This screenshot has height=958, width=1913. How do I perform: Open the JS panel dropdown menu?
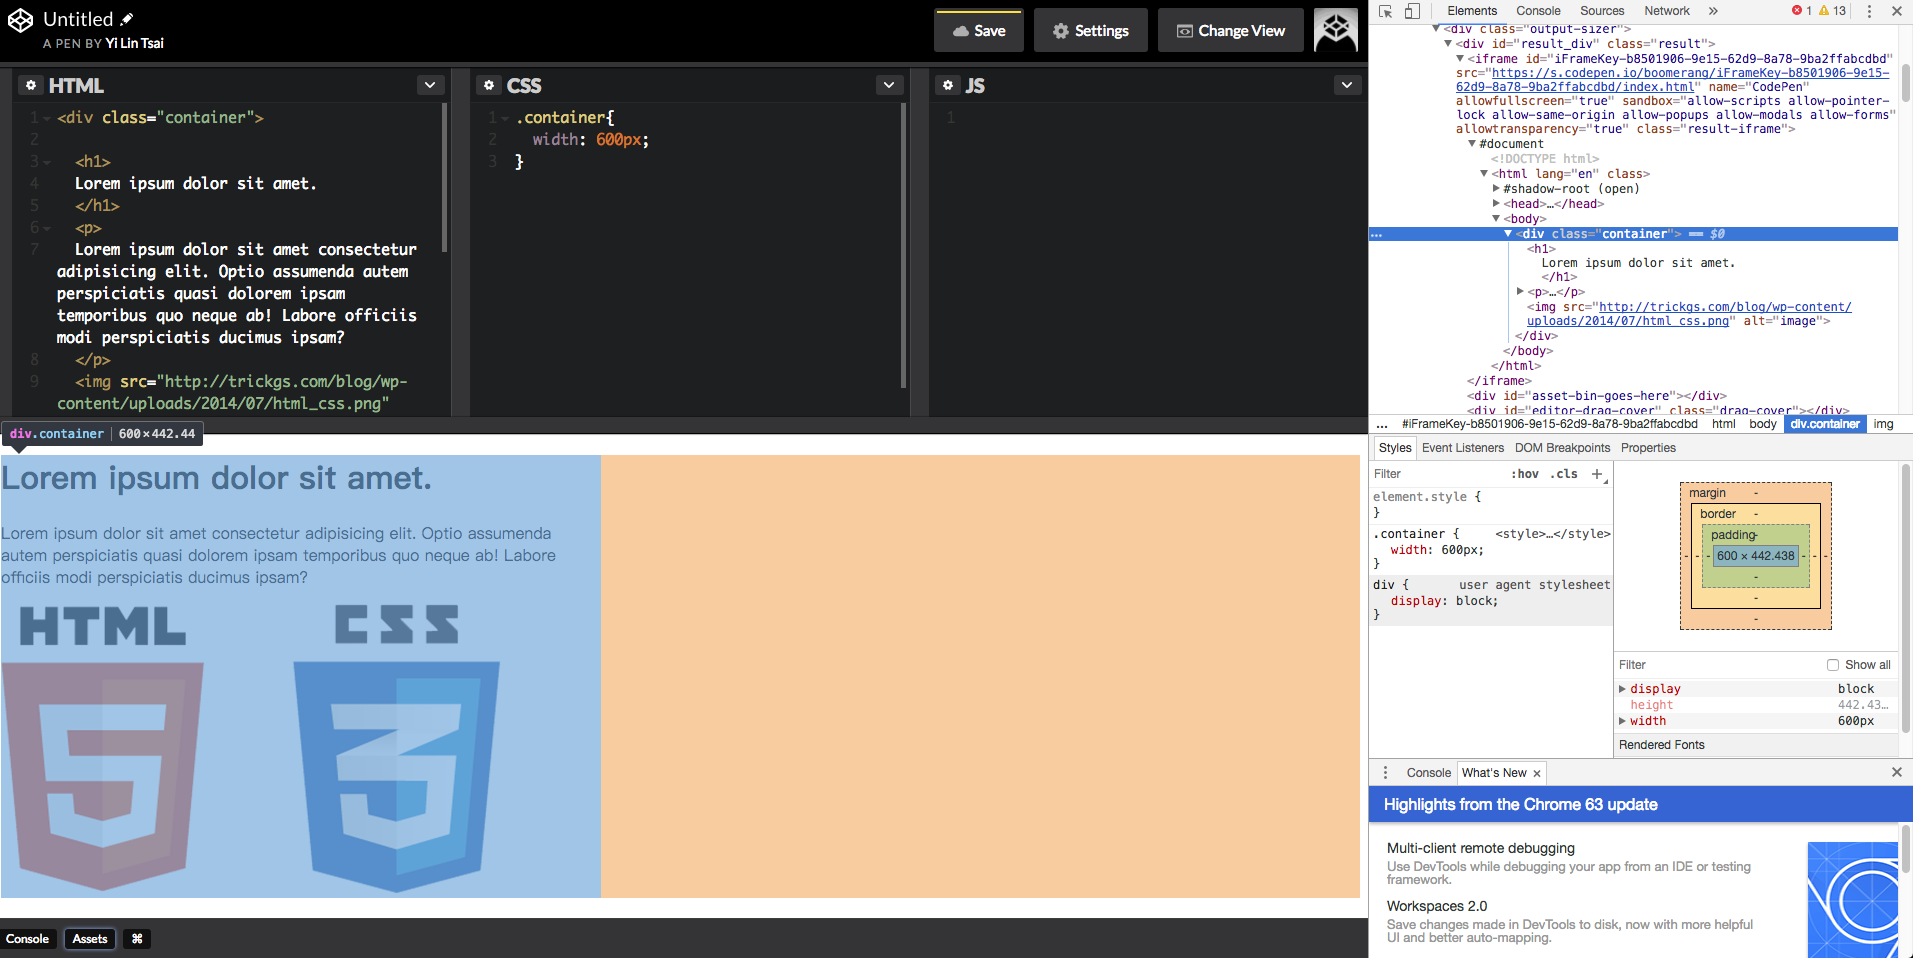point(1347,85)
